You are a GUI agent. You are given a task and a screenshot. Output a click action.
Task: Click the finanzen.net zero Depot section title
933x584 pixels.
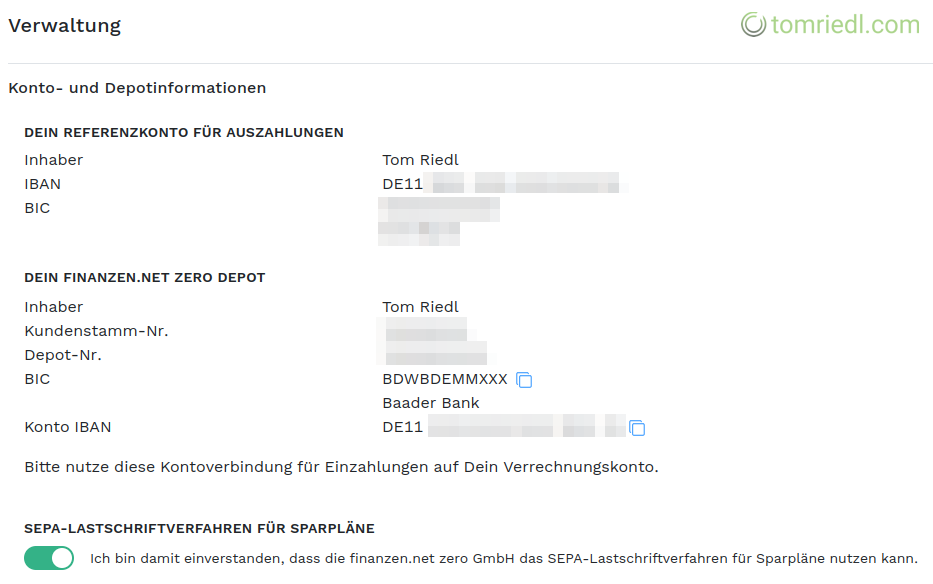145,277
